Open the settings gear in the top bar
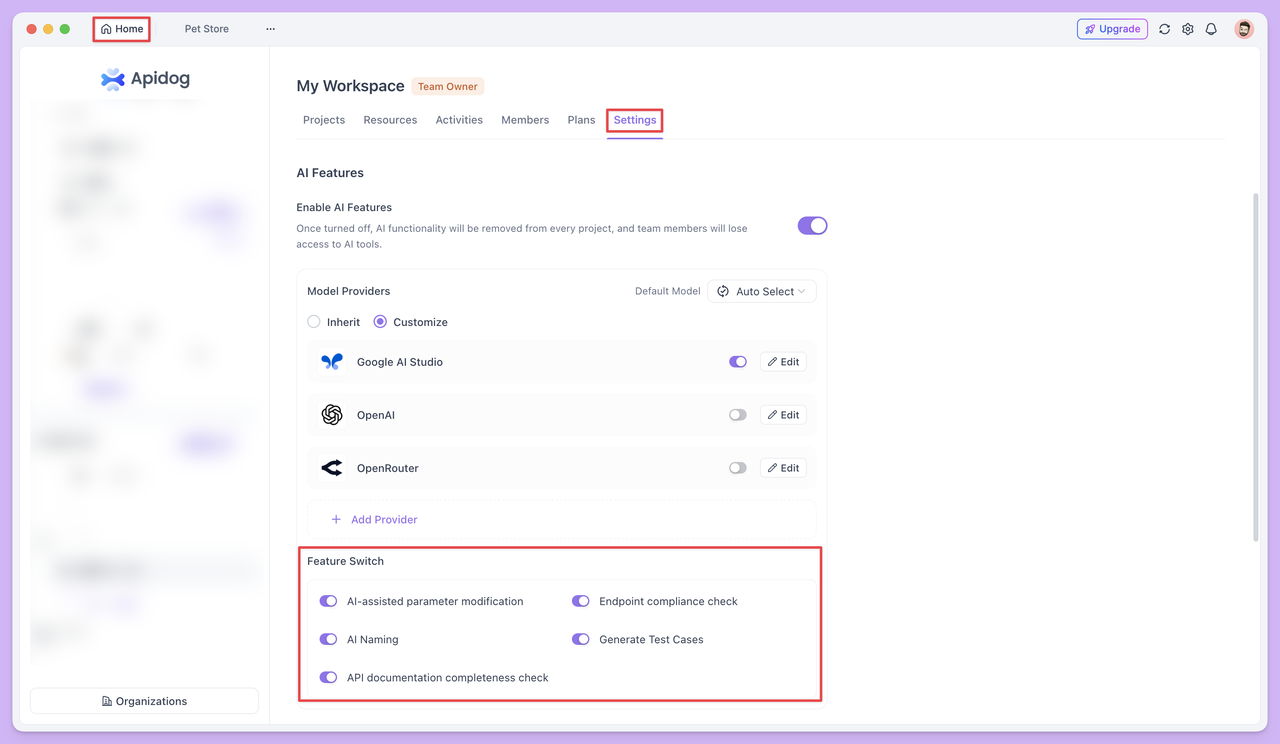Image resolution: width=1280 pixels, height=744 pixels. coord(1187,29)
